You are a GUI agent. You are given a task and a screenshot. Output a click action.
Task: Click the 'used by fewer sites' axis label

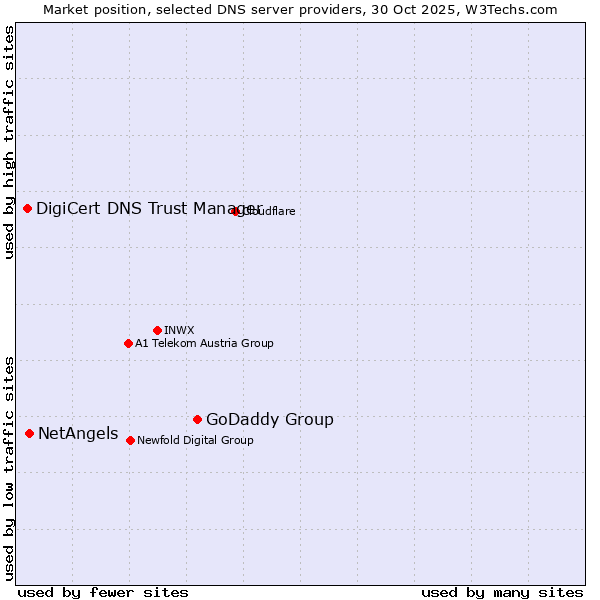point(103,592)
